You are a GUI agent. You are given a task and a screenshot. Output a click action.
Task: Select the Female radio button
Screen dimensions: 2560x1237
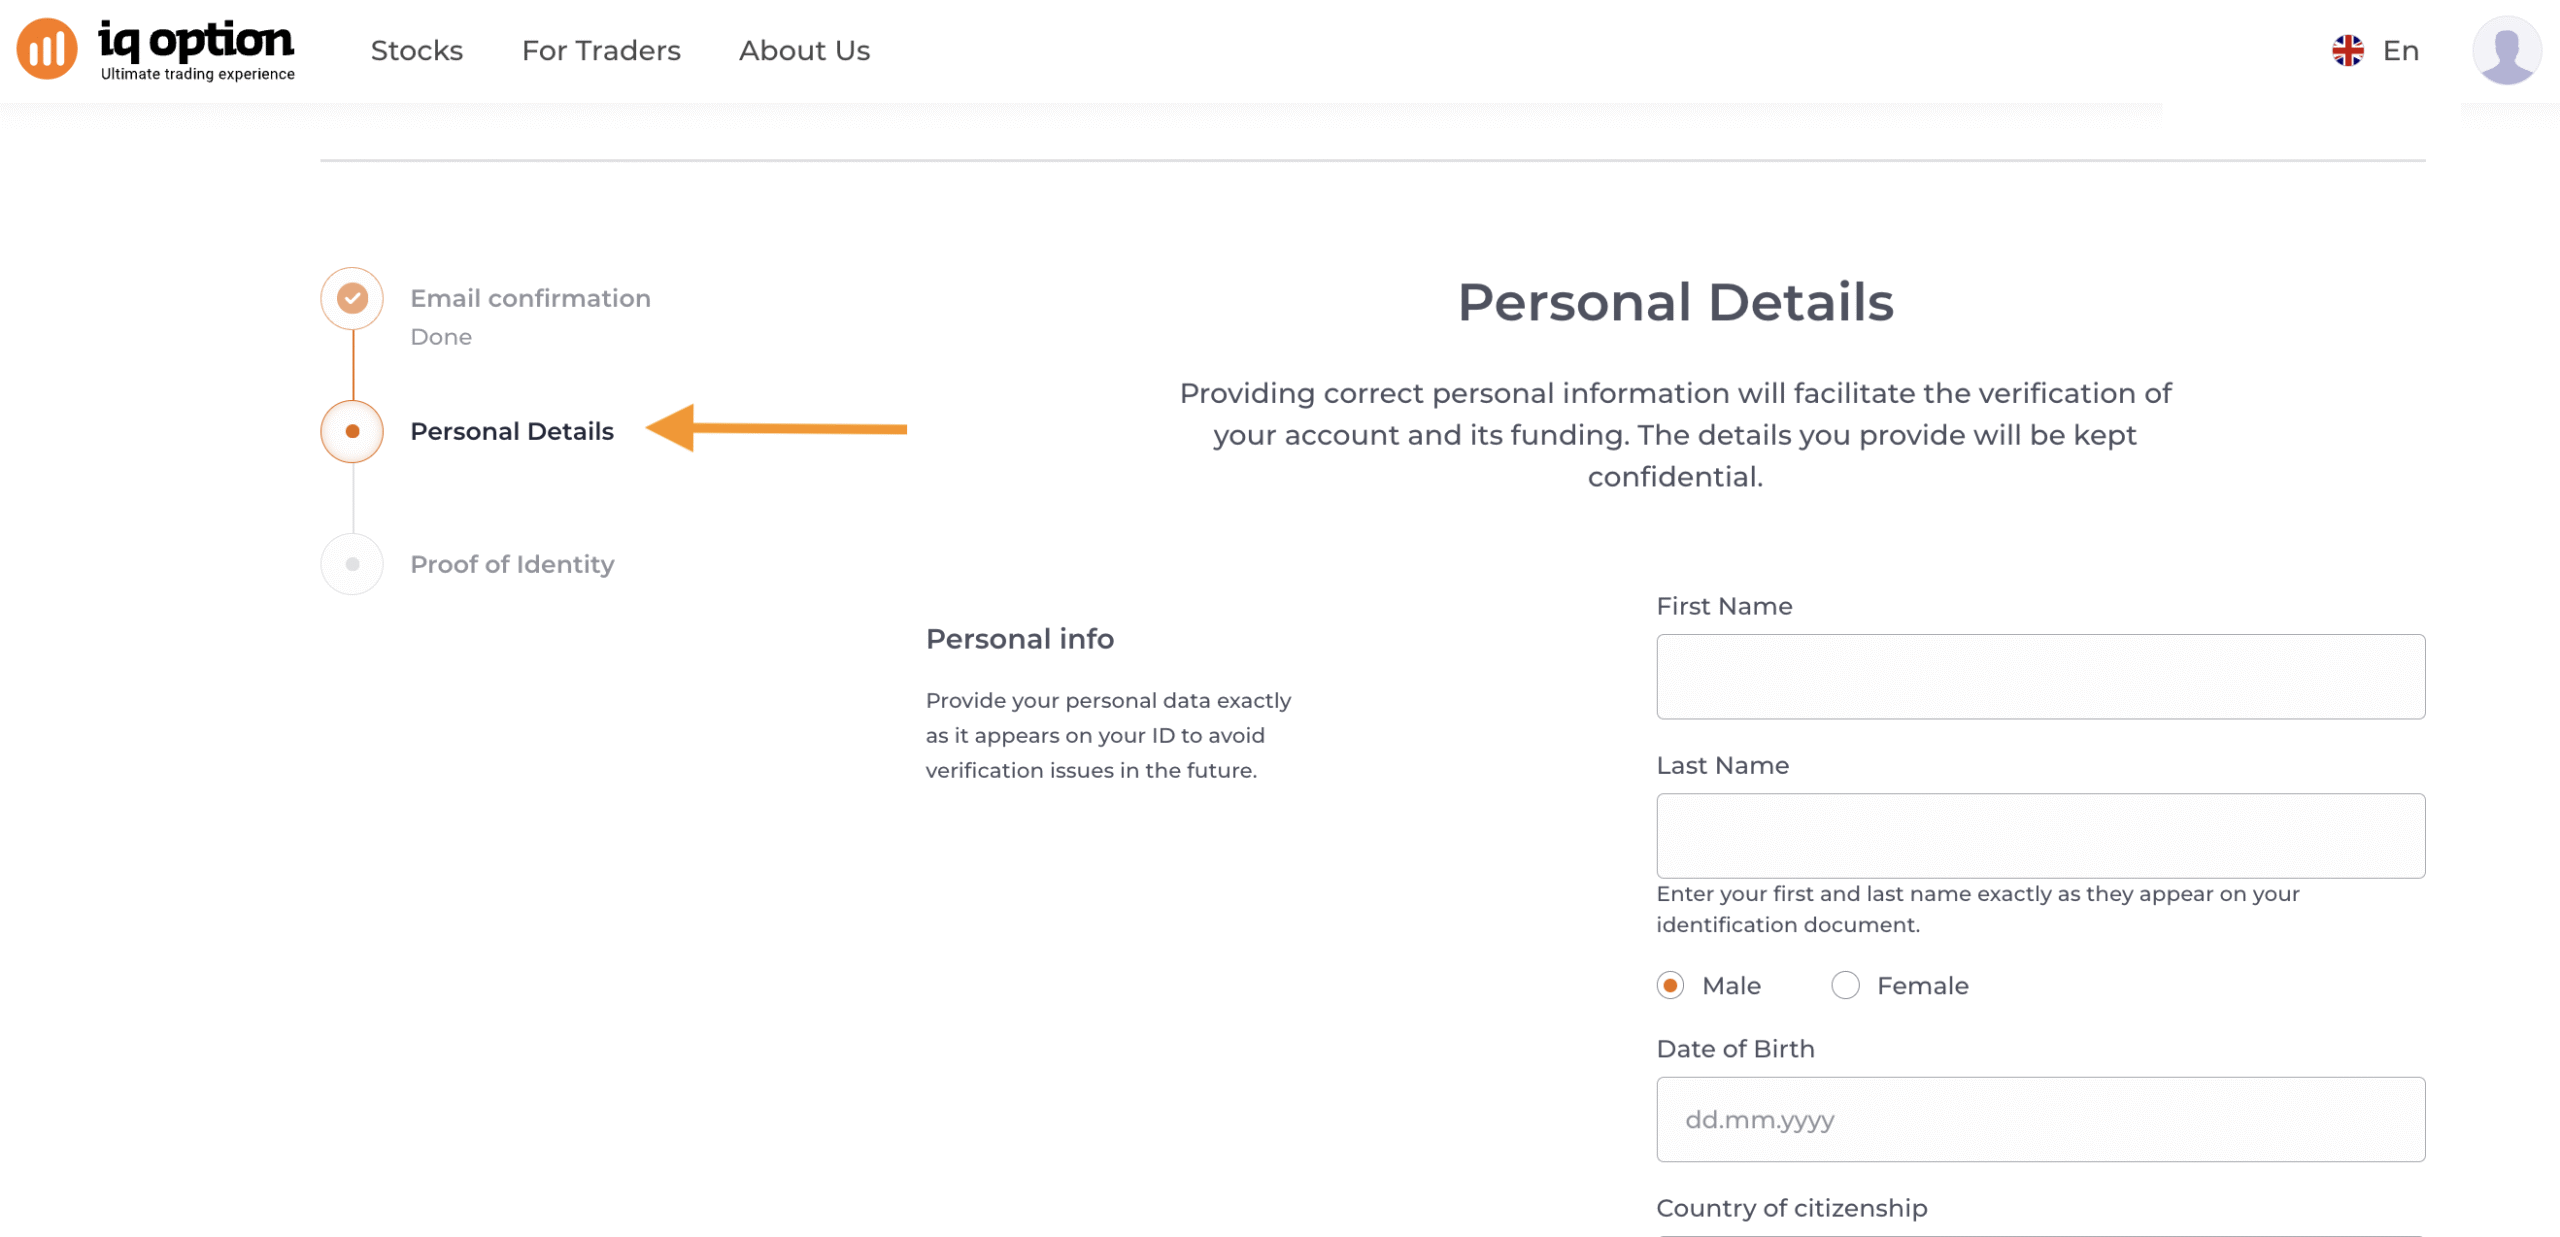[x=1844, y=985]
